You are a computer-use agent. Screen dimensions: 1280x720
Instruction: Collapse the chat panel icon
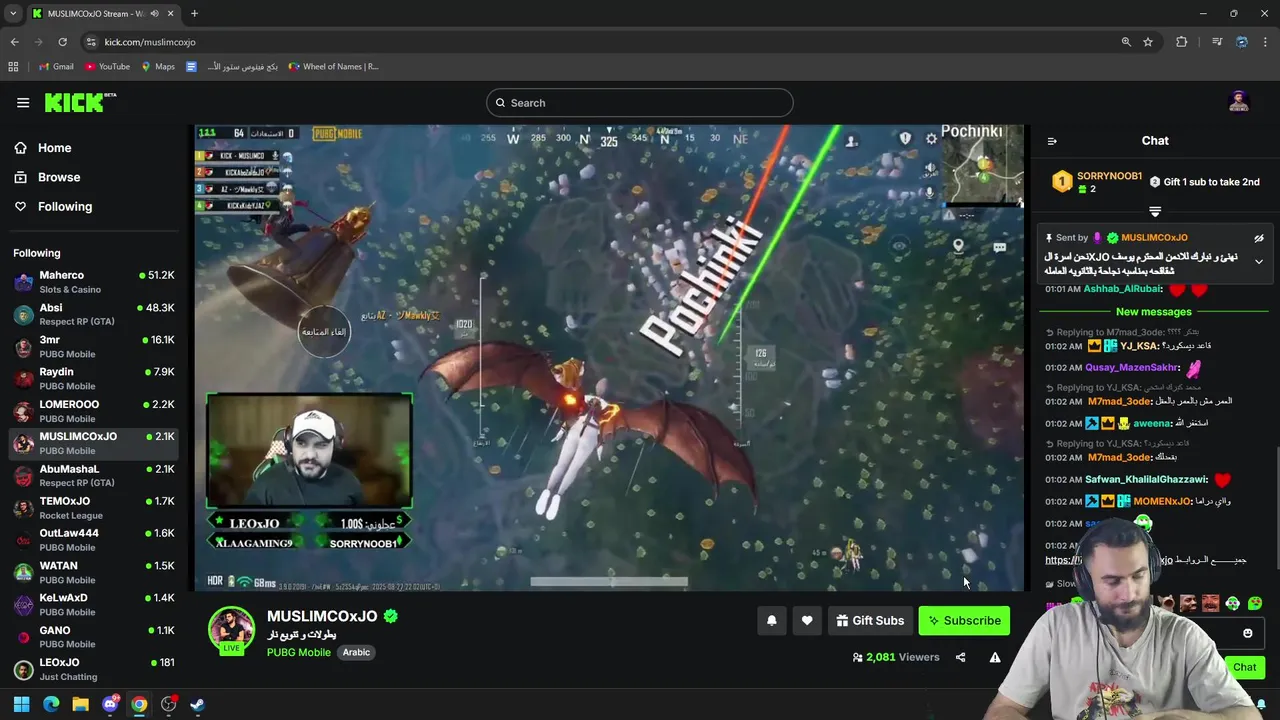pyautogui.click(x=1052, y=141)
